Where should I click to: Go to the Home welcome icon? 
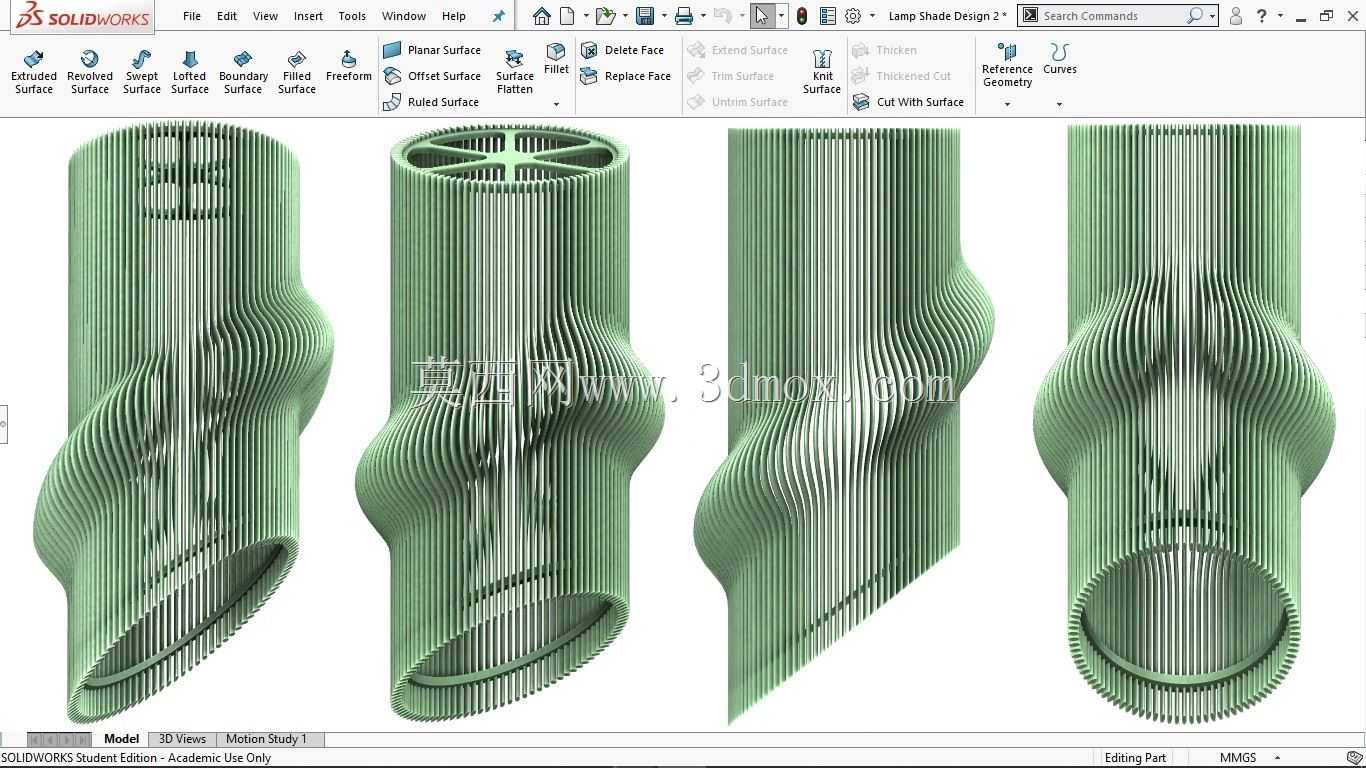[541, 16]
